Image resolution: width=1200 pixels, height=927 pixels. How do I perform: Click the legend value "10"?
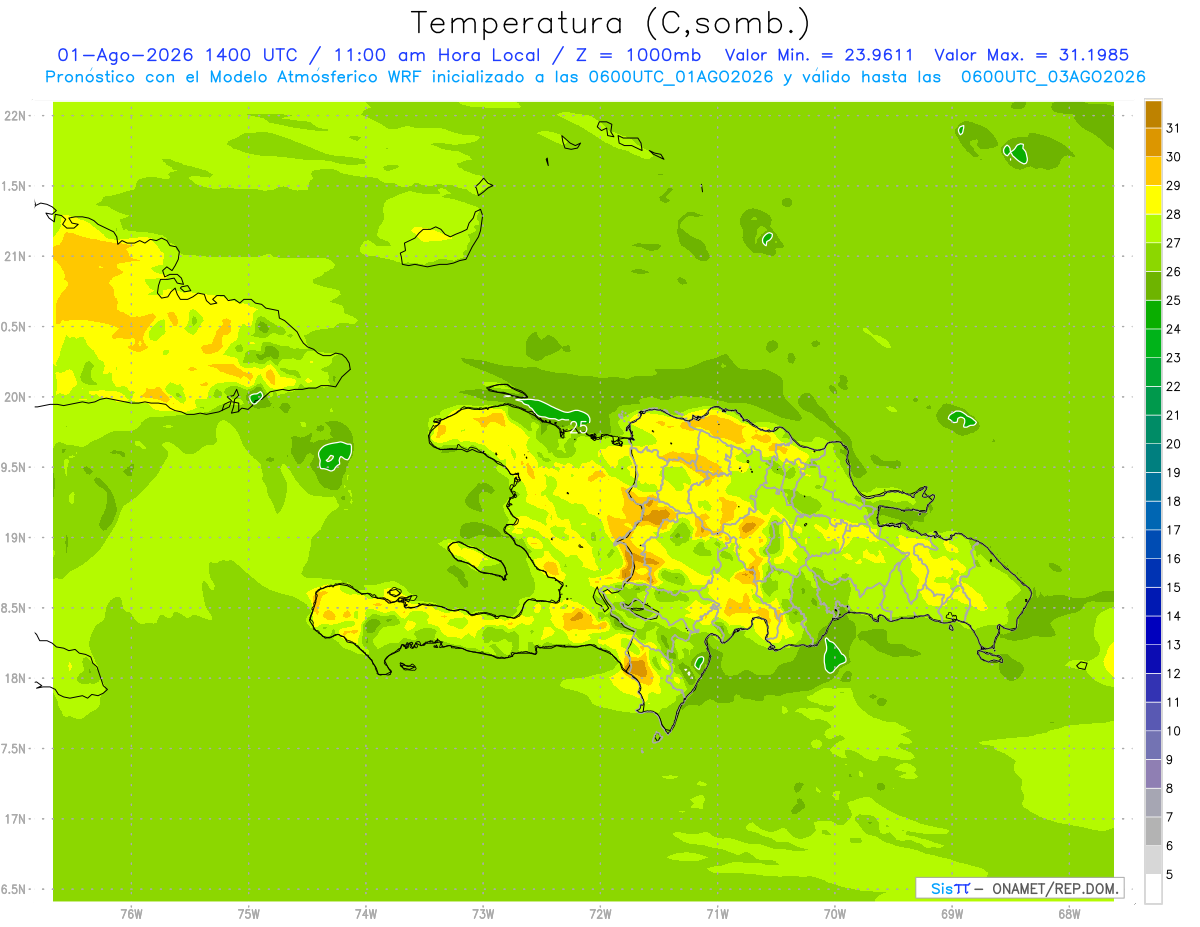click(1173, 731)
